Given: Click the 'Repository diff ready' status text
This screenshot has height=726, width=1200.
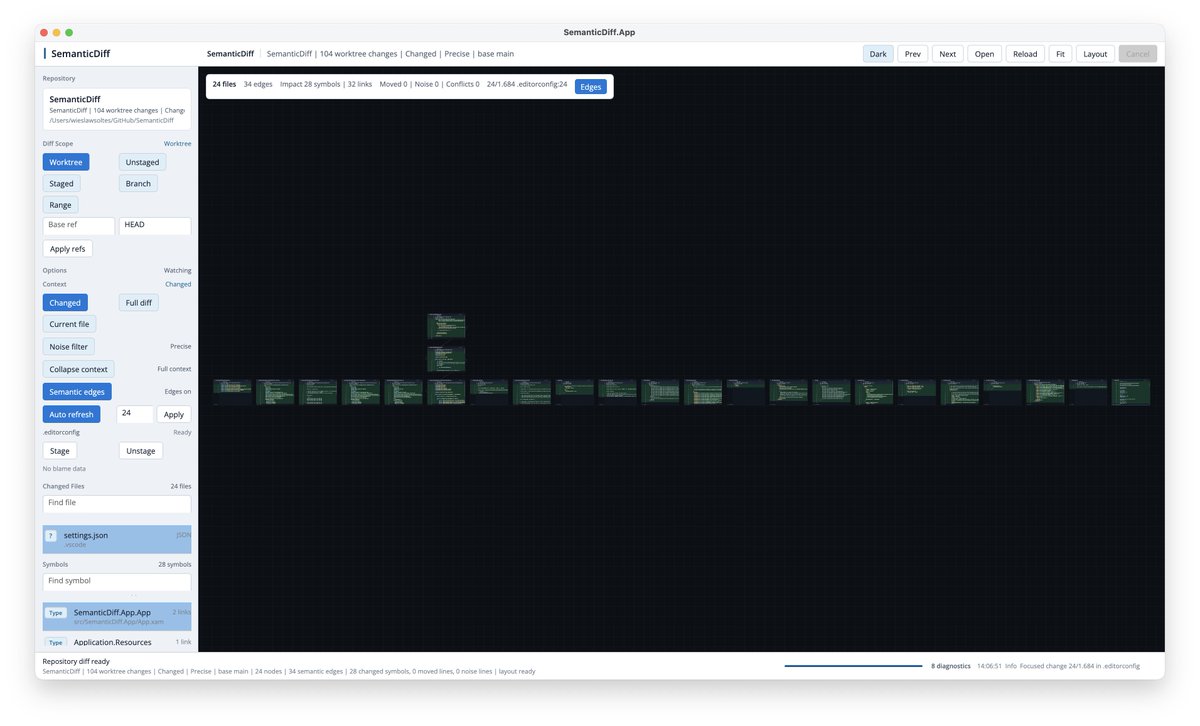Looking at the screenshot, I should [x=76, y=661].
